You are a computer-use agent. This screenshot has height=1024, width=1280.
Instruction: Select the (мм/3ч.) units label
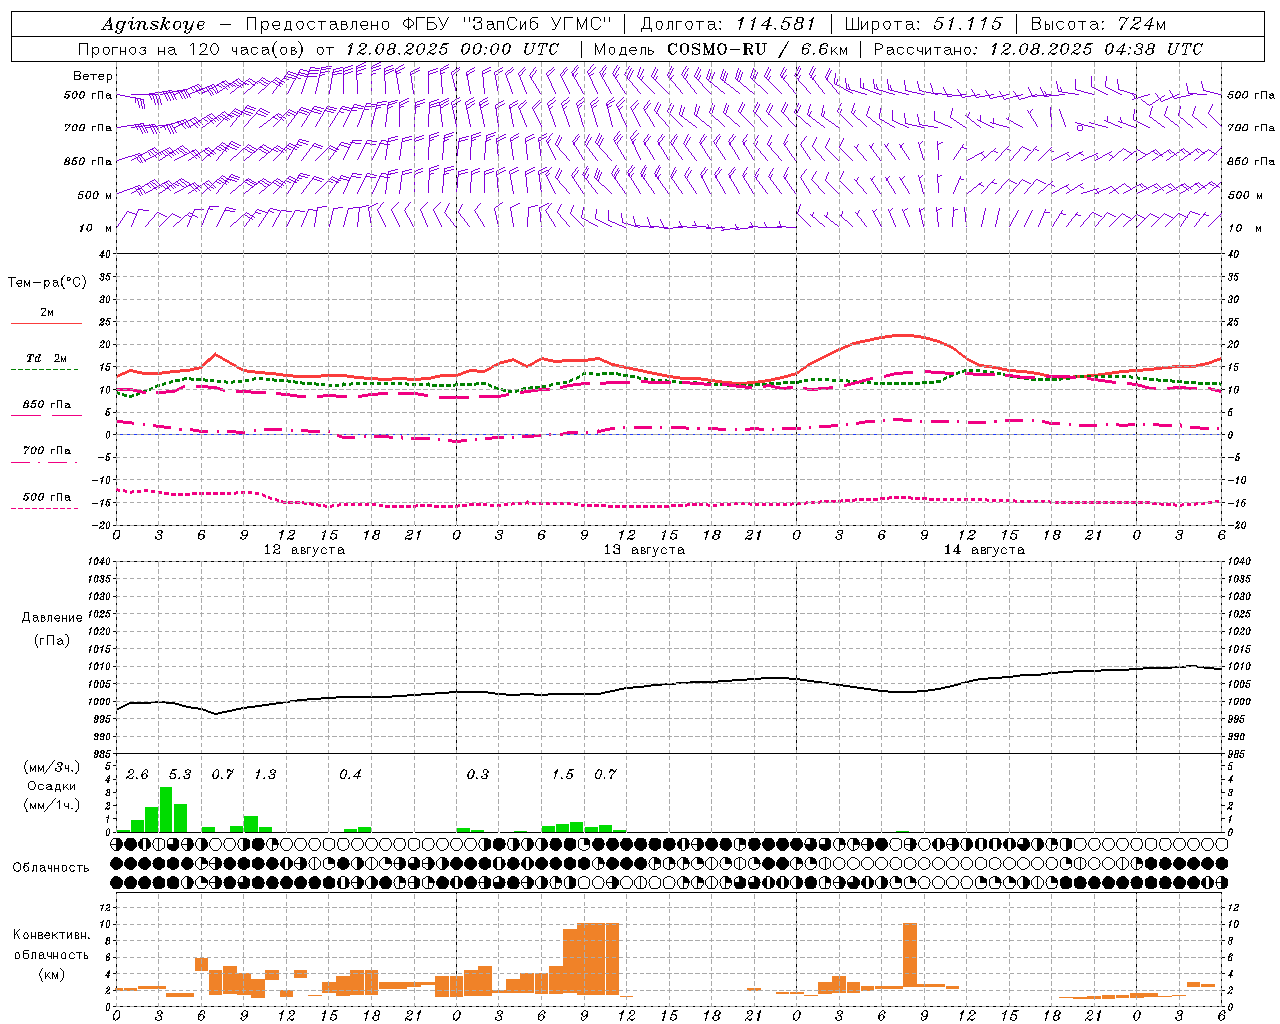tap(51, 767)
